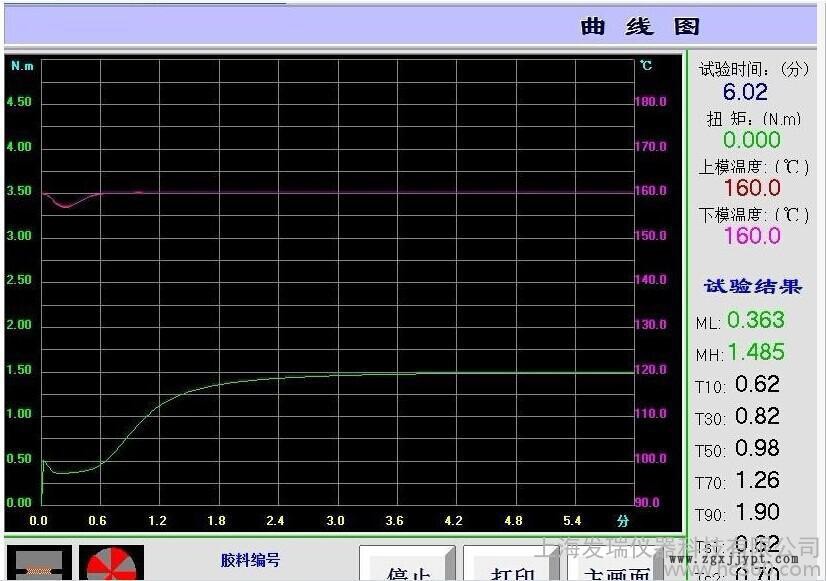Click the test time value 6.02

[x=745, y=92]
